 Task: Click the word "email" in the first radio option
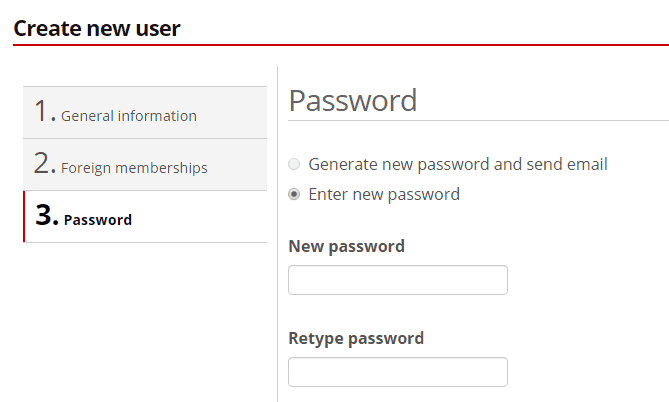(585, 164)
